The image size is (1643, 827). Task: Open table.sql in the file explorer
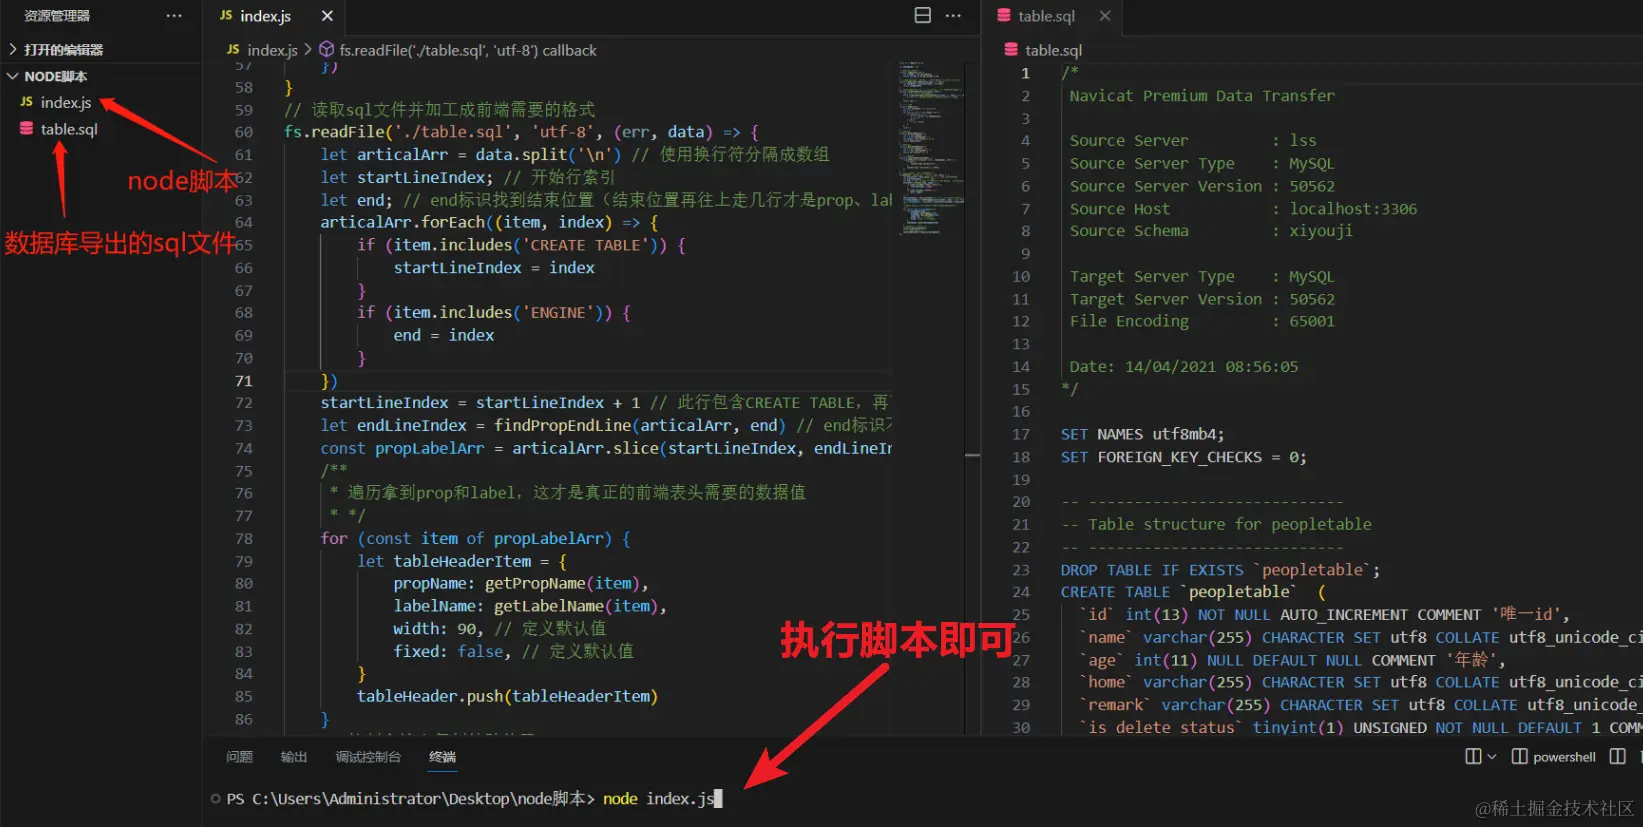point(69,129)
